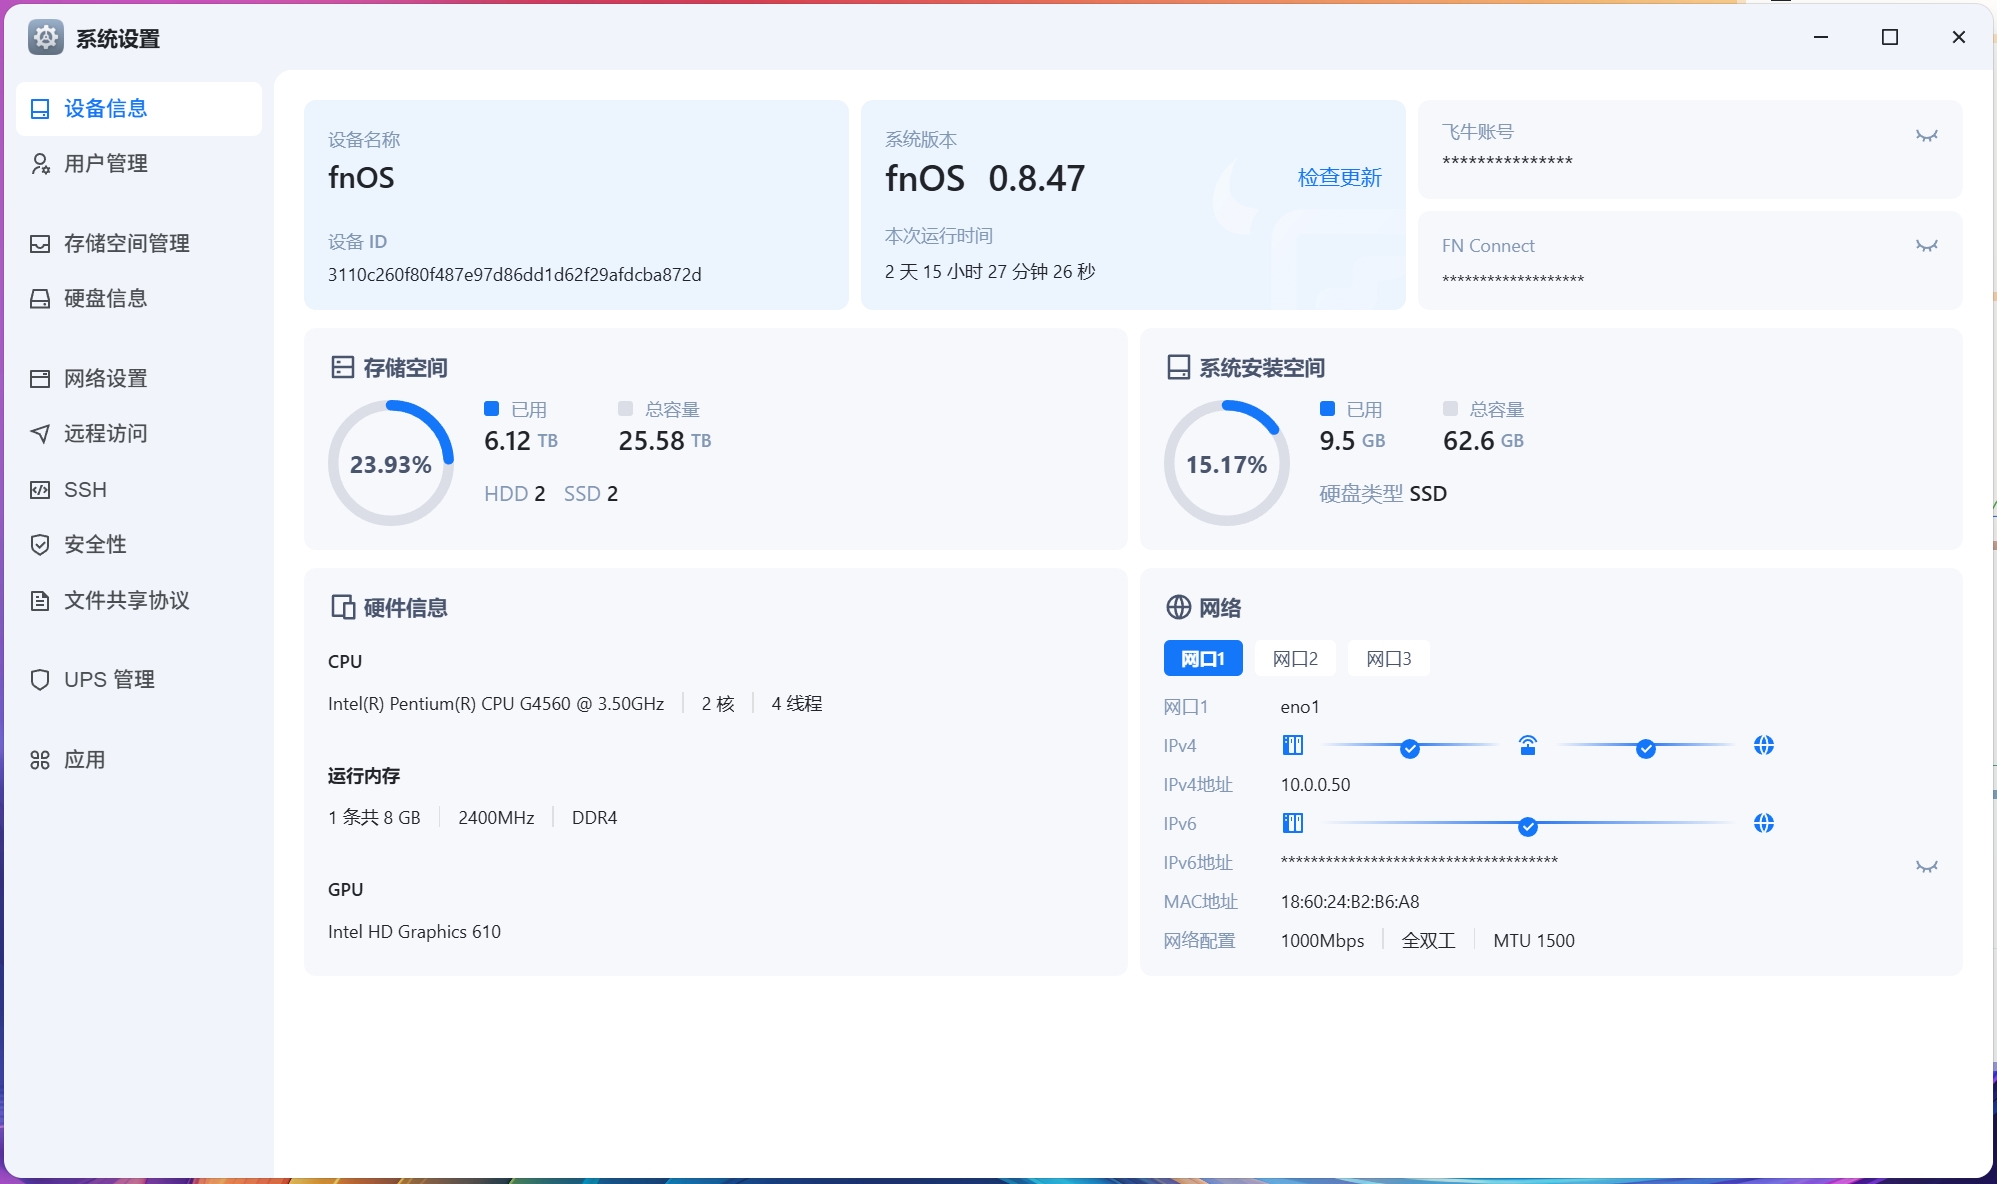Click second IPv4 connection check mark
Image resolution: width=1997 pixels, height=1184 pixels.
pyautogui.click(x=1645, y=748)
